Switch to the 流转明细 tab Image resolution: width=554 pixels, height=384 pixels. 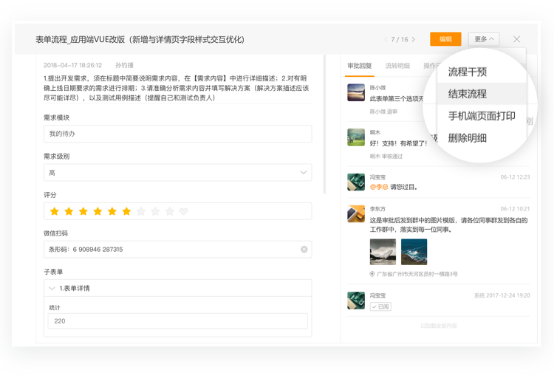(397, 66)
